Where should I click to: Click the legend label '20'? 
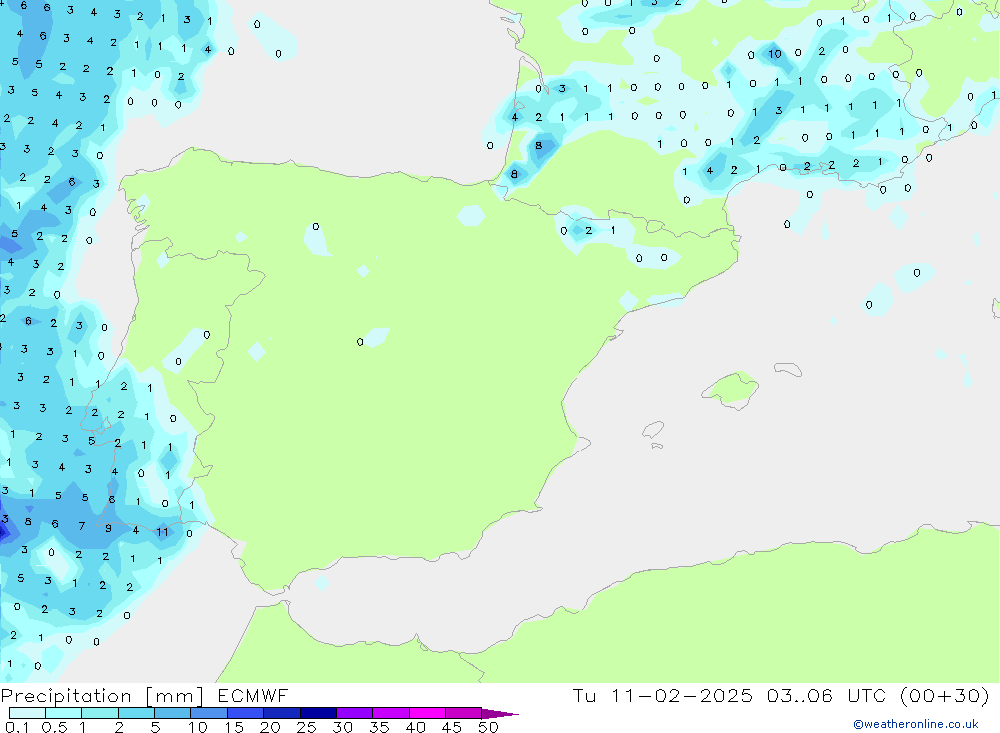[x=270, y=727]
